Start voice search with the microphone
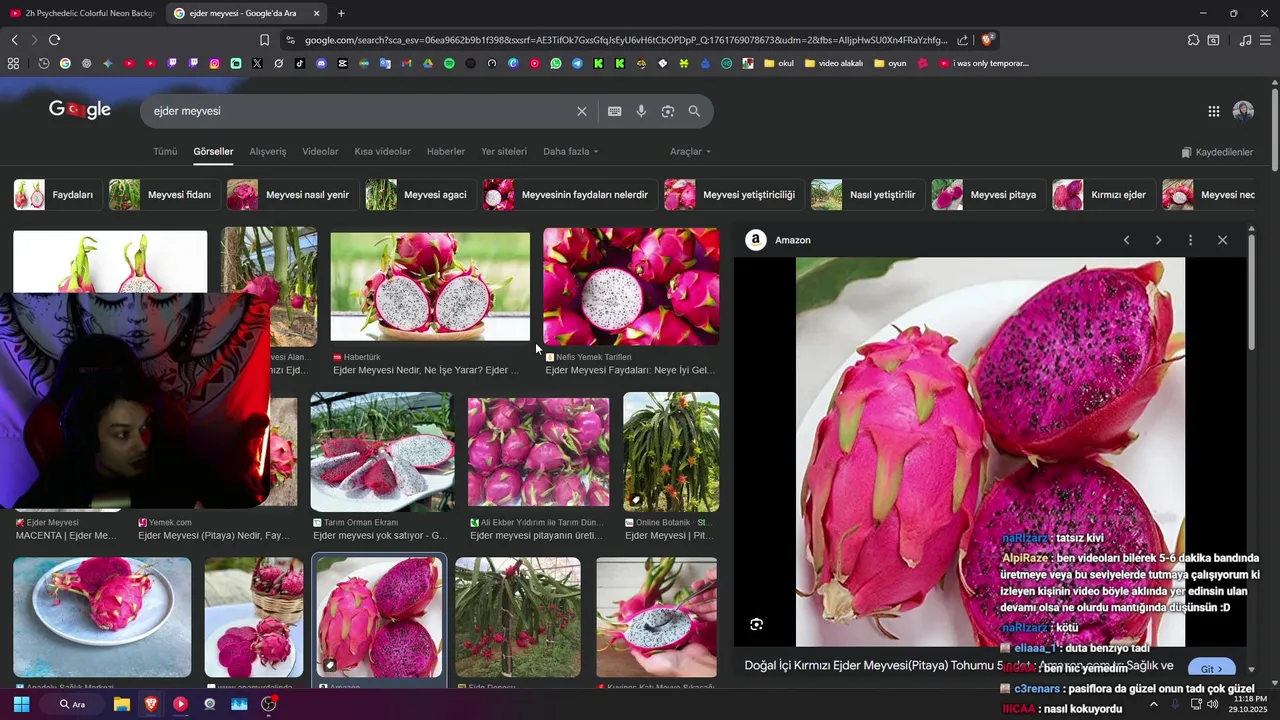Viewport: 1280px width, 720px height. pyautogui.click(x=641, y=111)
